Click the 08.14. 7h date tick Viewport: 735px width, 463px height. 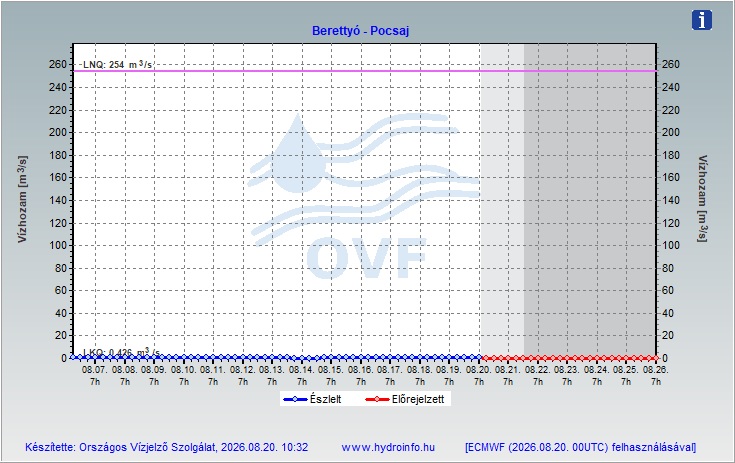(301, 375)
